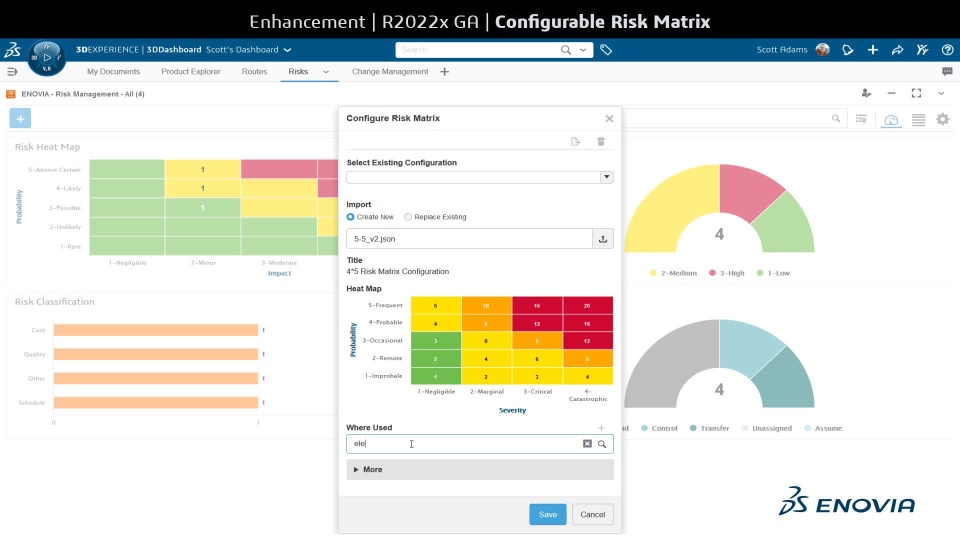Click the export configuration icon in dialog
Viewport: 960px width, 540px height.
575,141
